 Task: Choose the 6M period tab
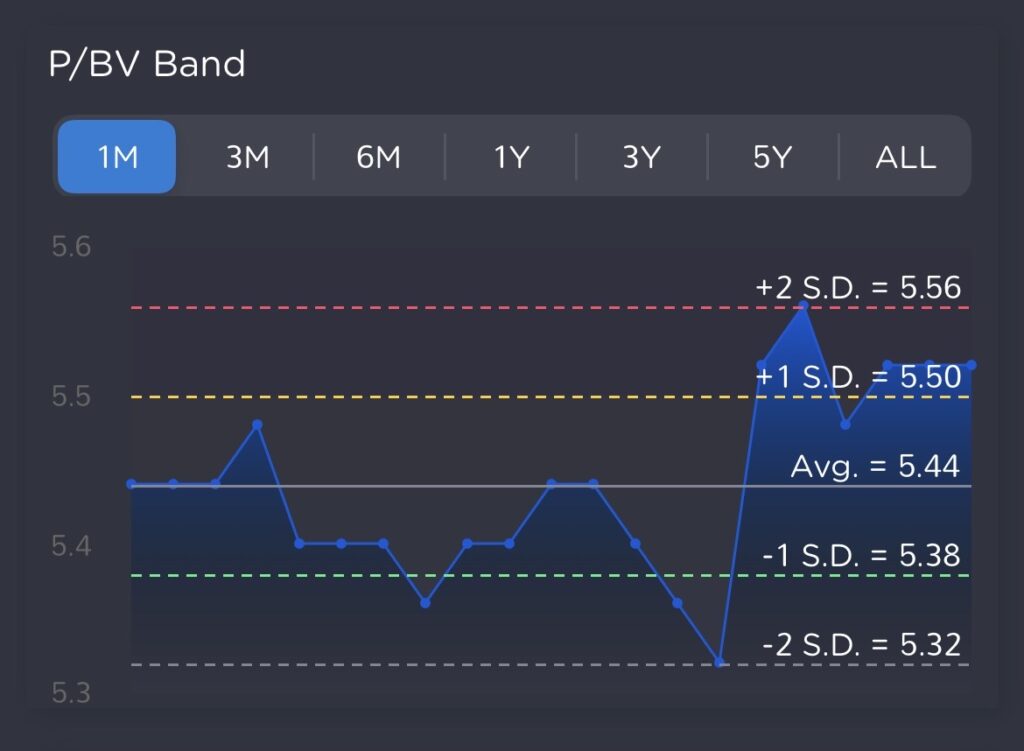(x=378, y=157)
